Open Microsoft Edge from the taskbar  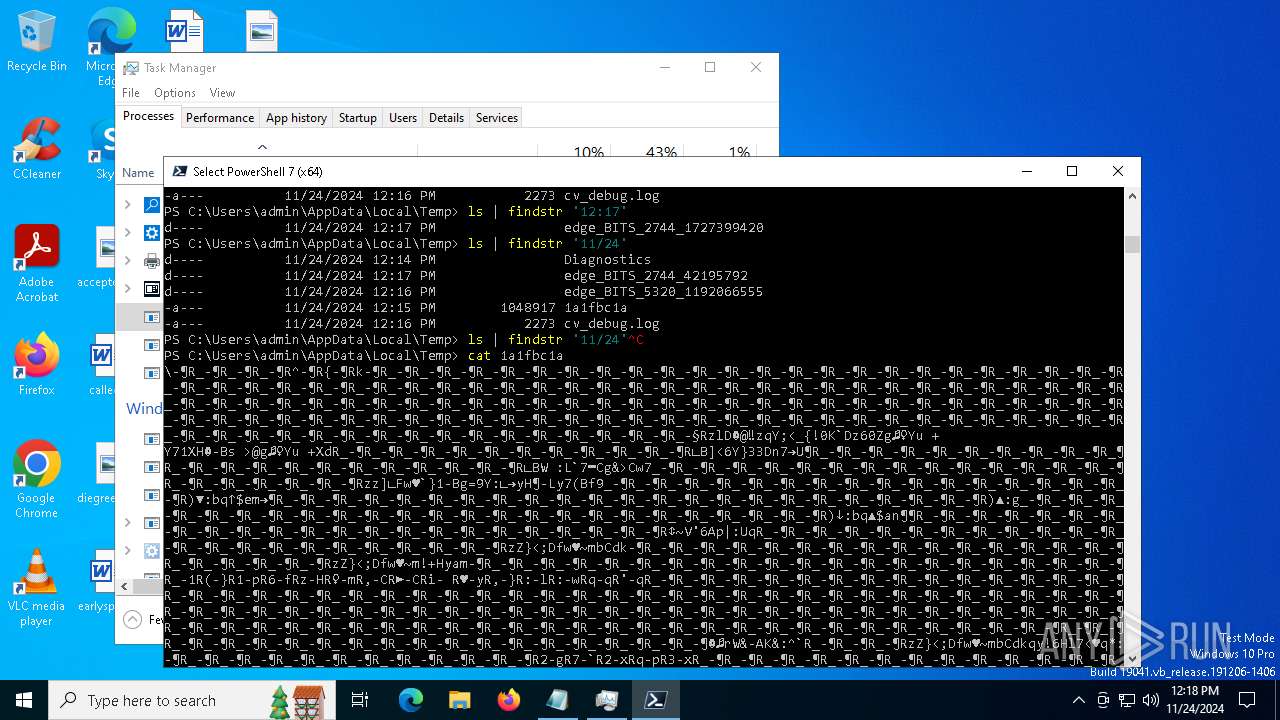(x=411, y=700)
